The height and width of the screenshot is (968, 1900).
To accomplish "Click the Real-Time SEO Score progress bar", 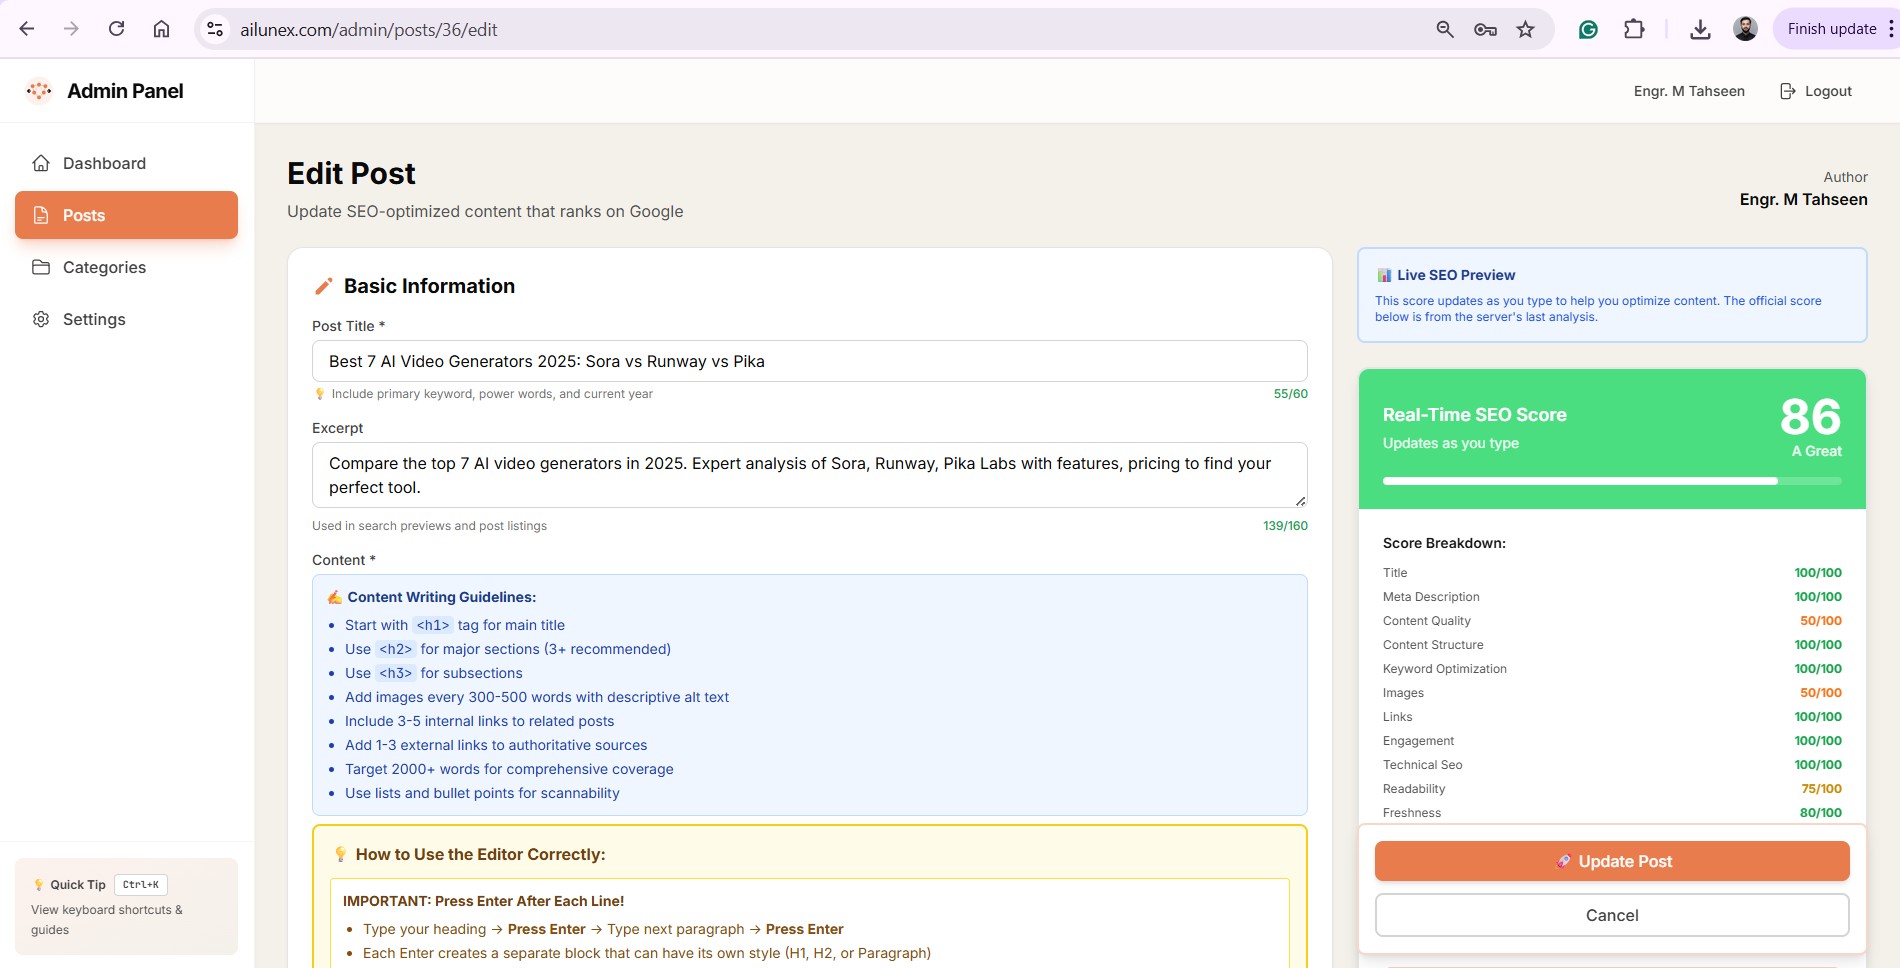I will tap(1611, 481).
